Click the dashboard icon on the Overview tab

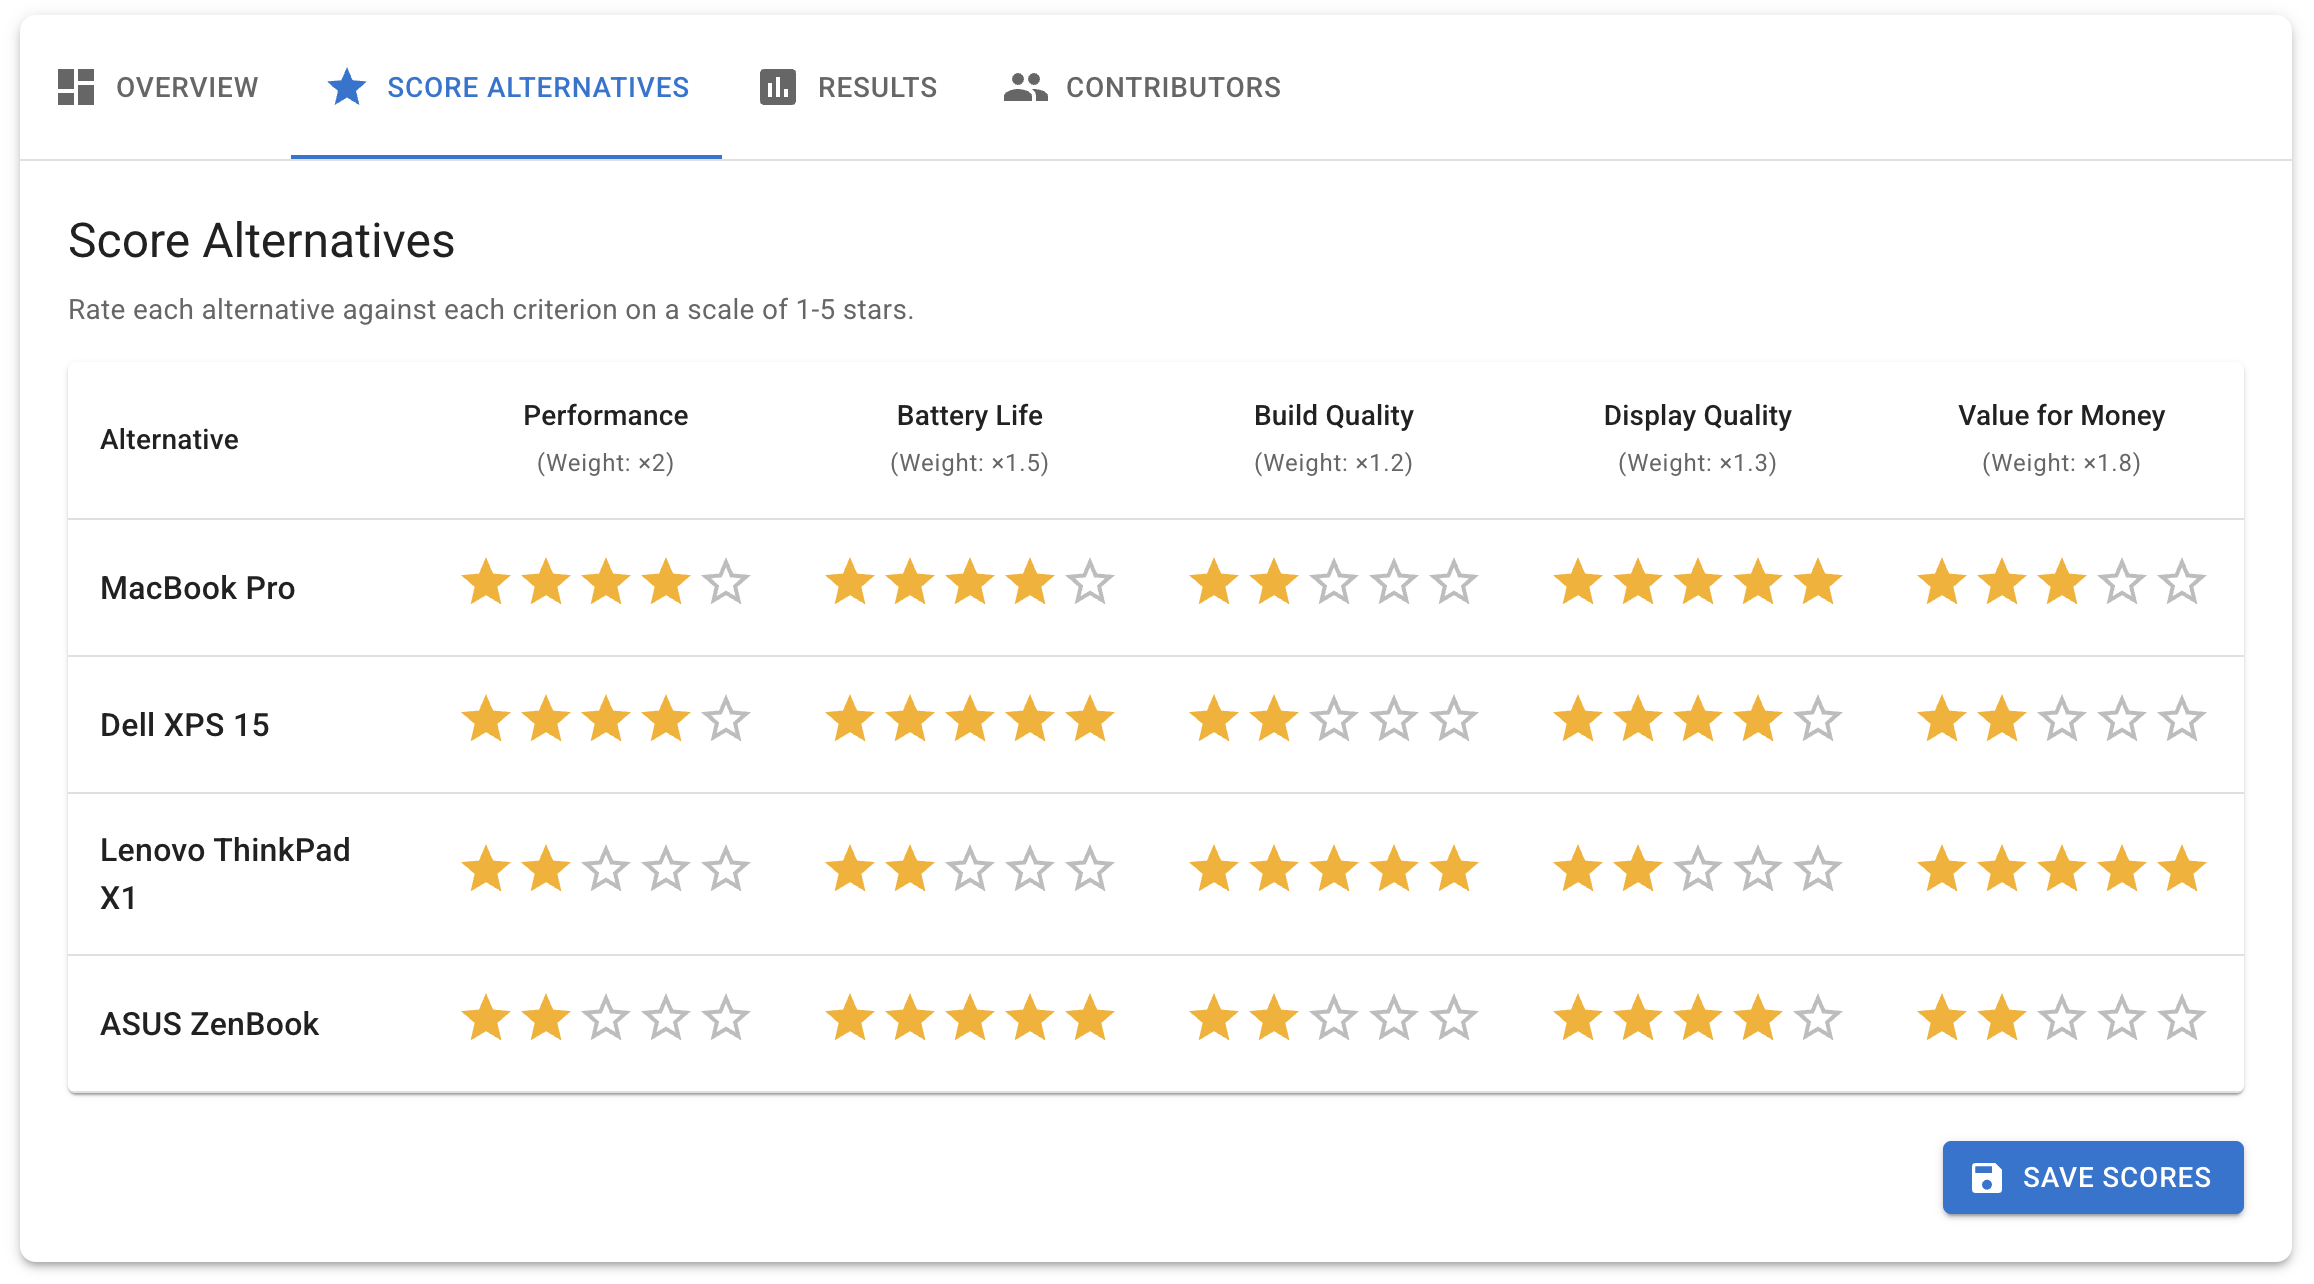click(x=76, y=87)
